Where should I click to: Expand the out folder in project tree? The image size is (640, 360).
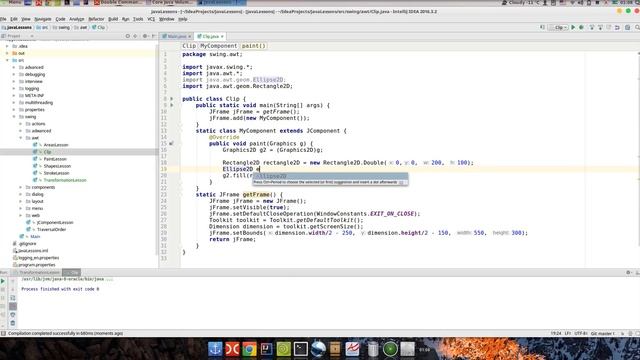click(7, 53)
